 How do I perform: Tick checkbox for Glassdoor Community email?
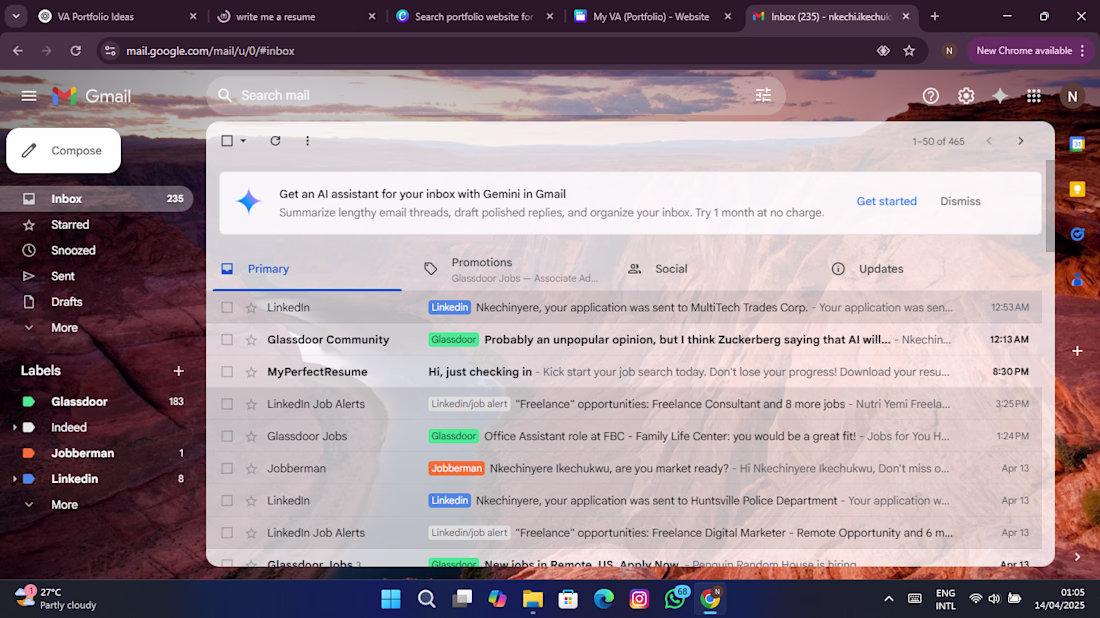click(227, 340)
